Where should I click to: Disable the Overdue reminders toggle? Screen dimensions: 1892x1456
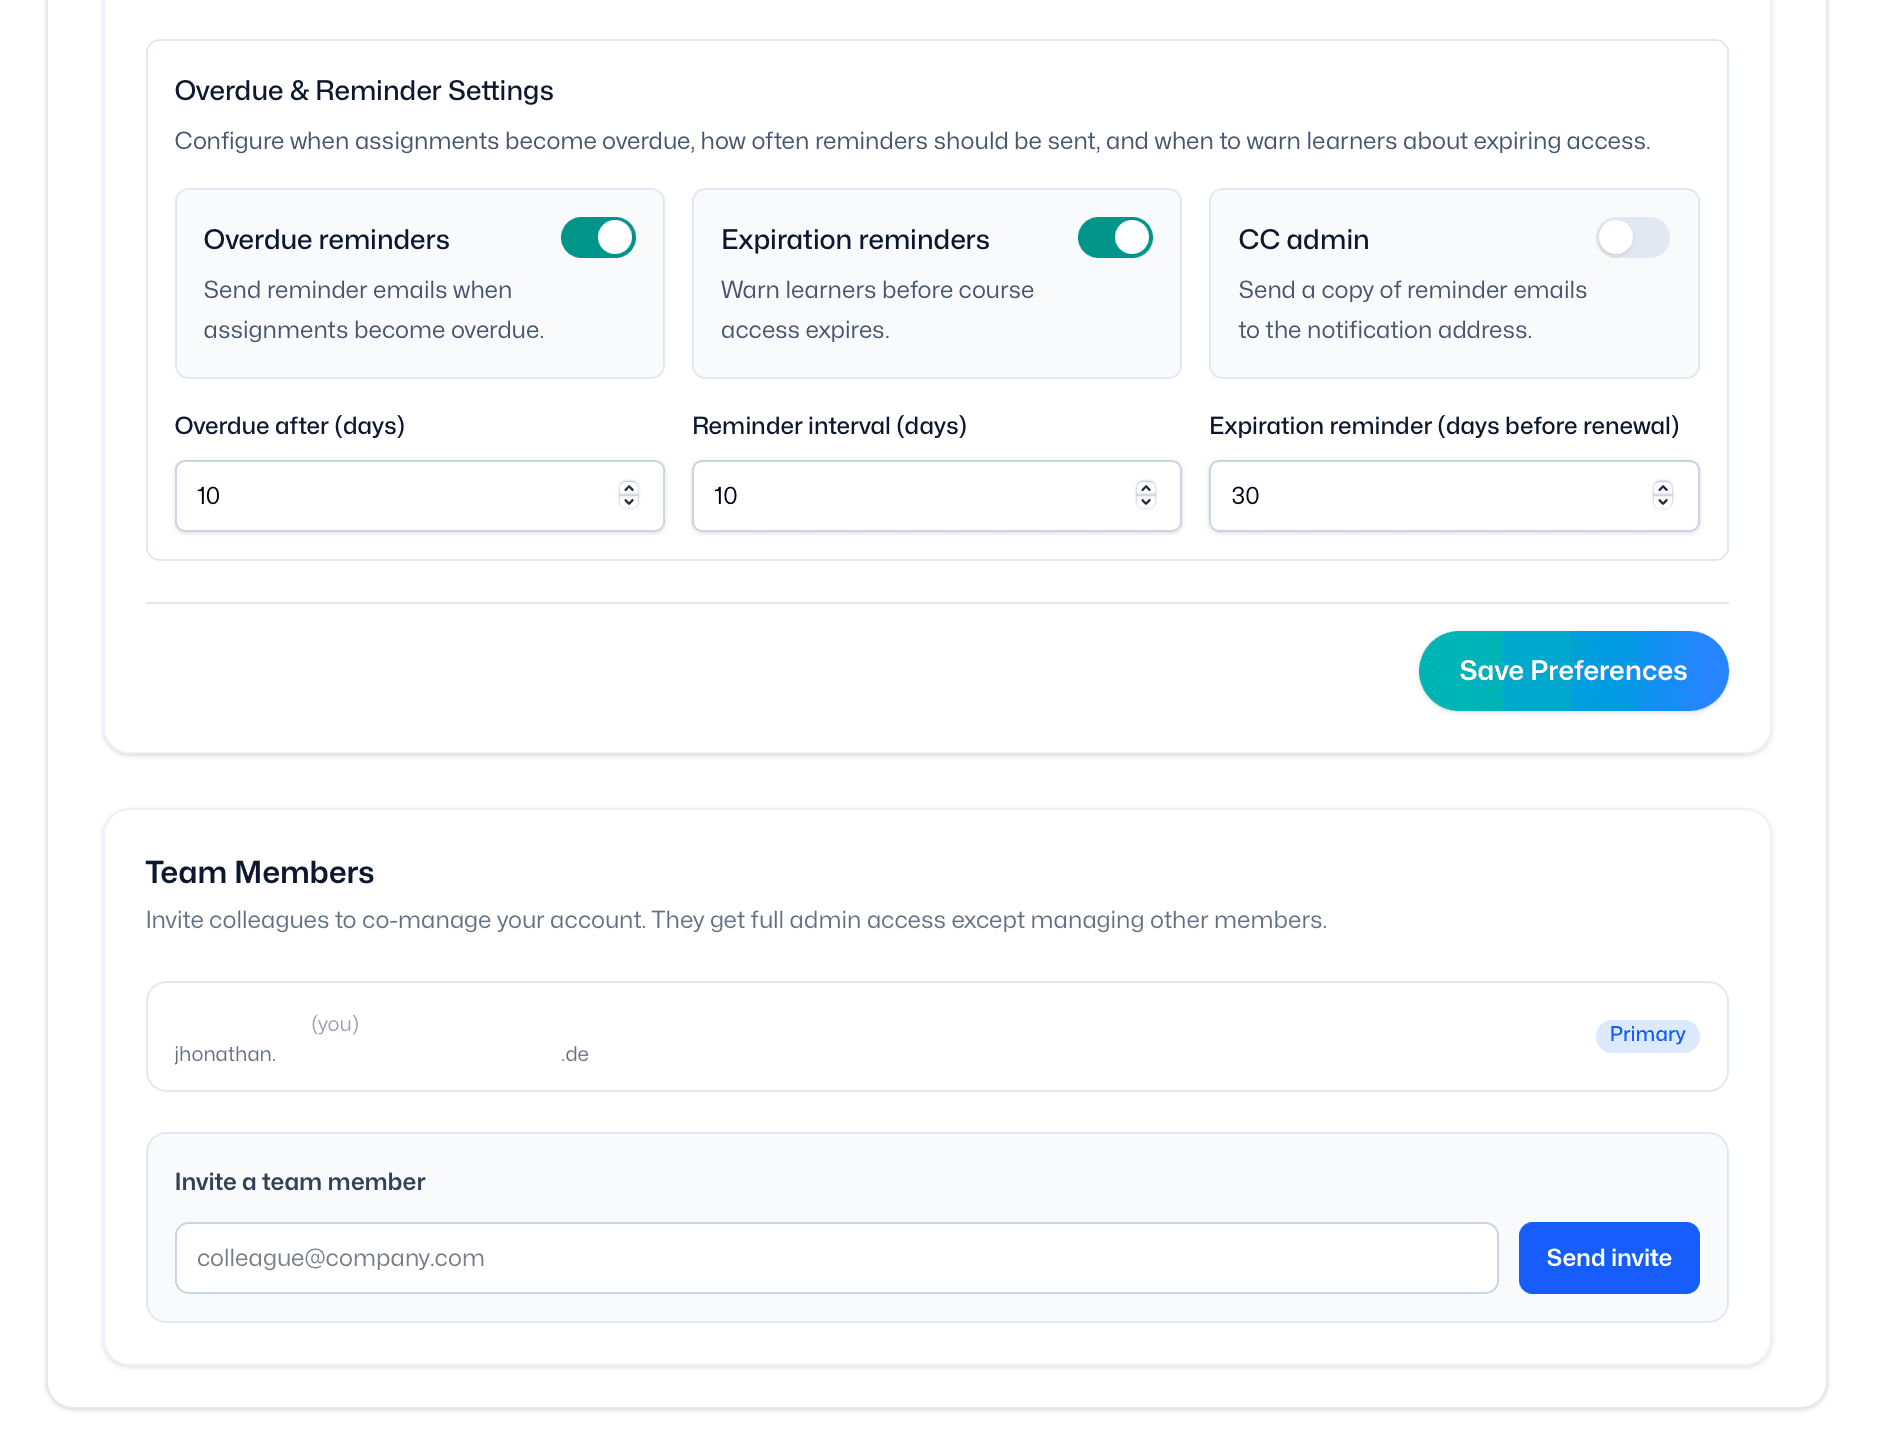[598, 238]
